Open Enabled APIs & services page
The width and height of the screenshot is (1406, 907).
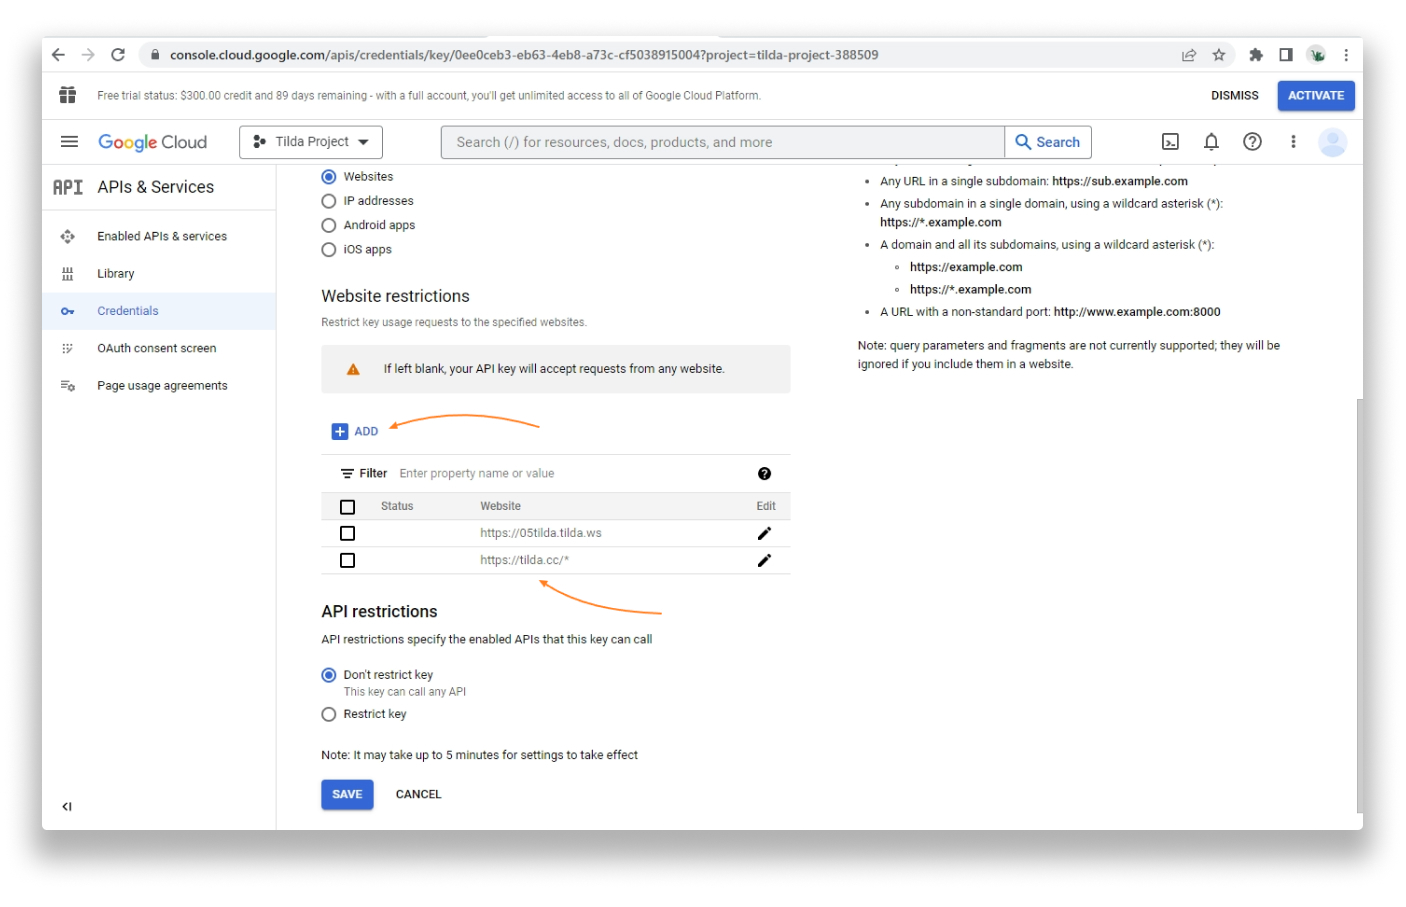(x=159, y=237)
